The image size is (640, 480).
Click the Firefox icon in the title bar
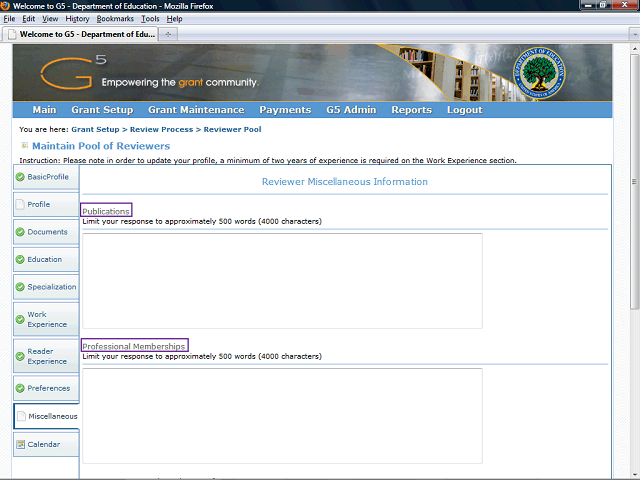click(5, 6)
